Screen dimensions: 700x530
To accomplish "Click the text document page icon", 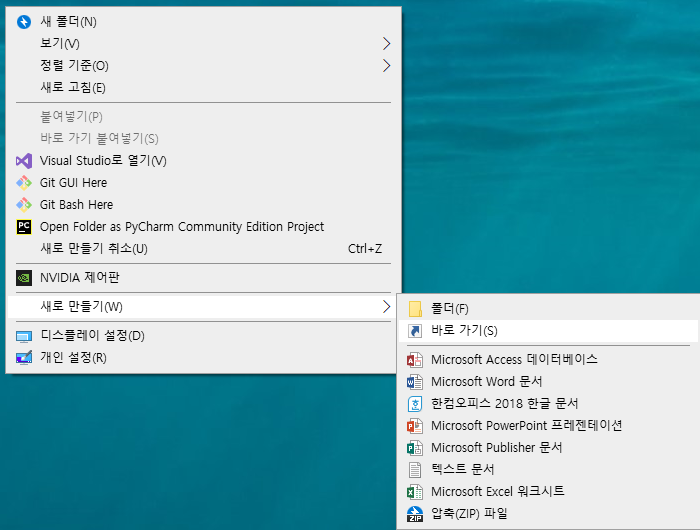I will tap(415, 469).
